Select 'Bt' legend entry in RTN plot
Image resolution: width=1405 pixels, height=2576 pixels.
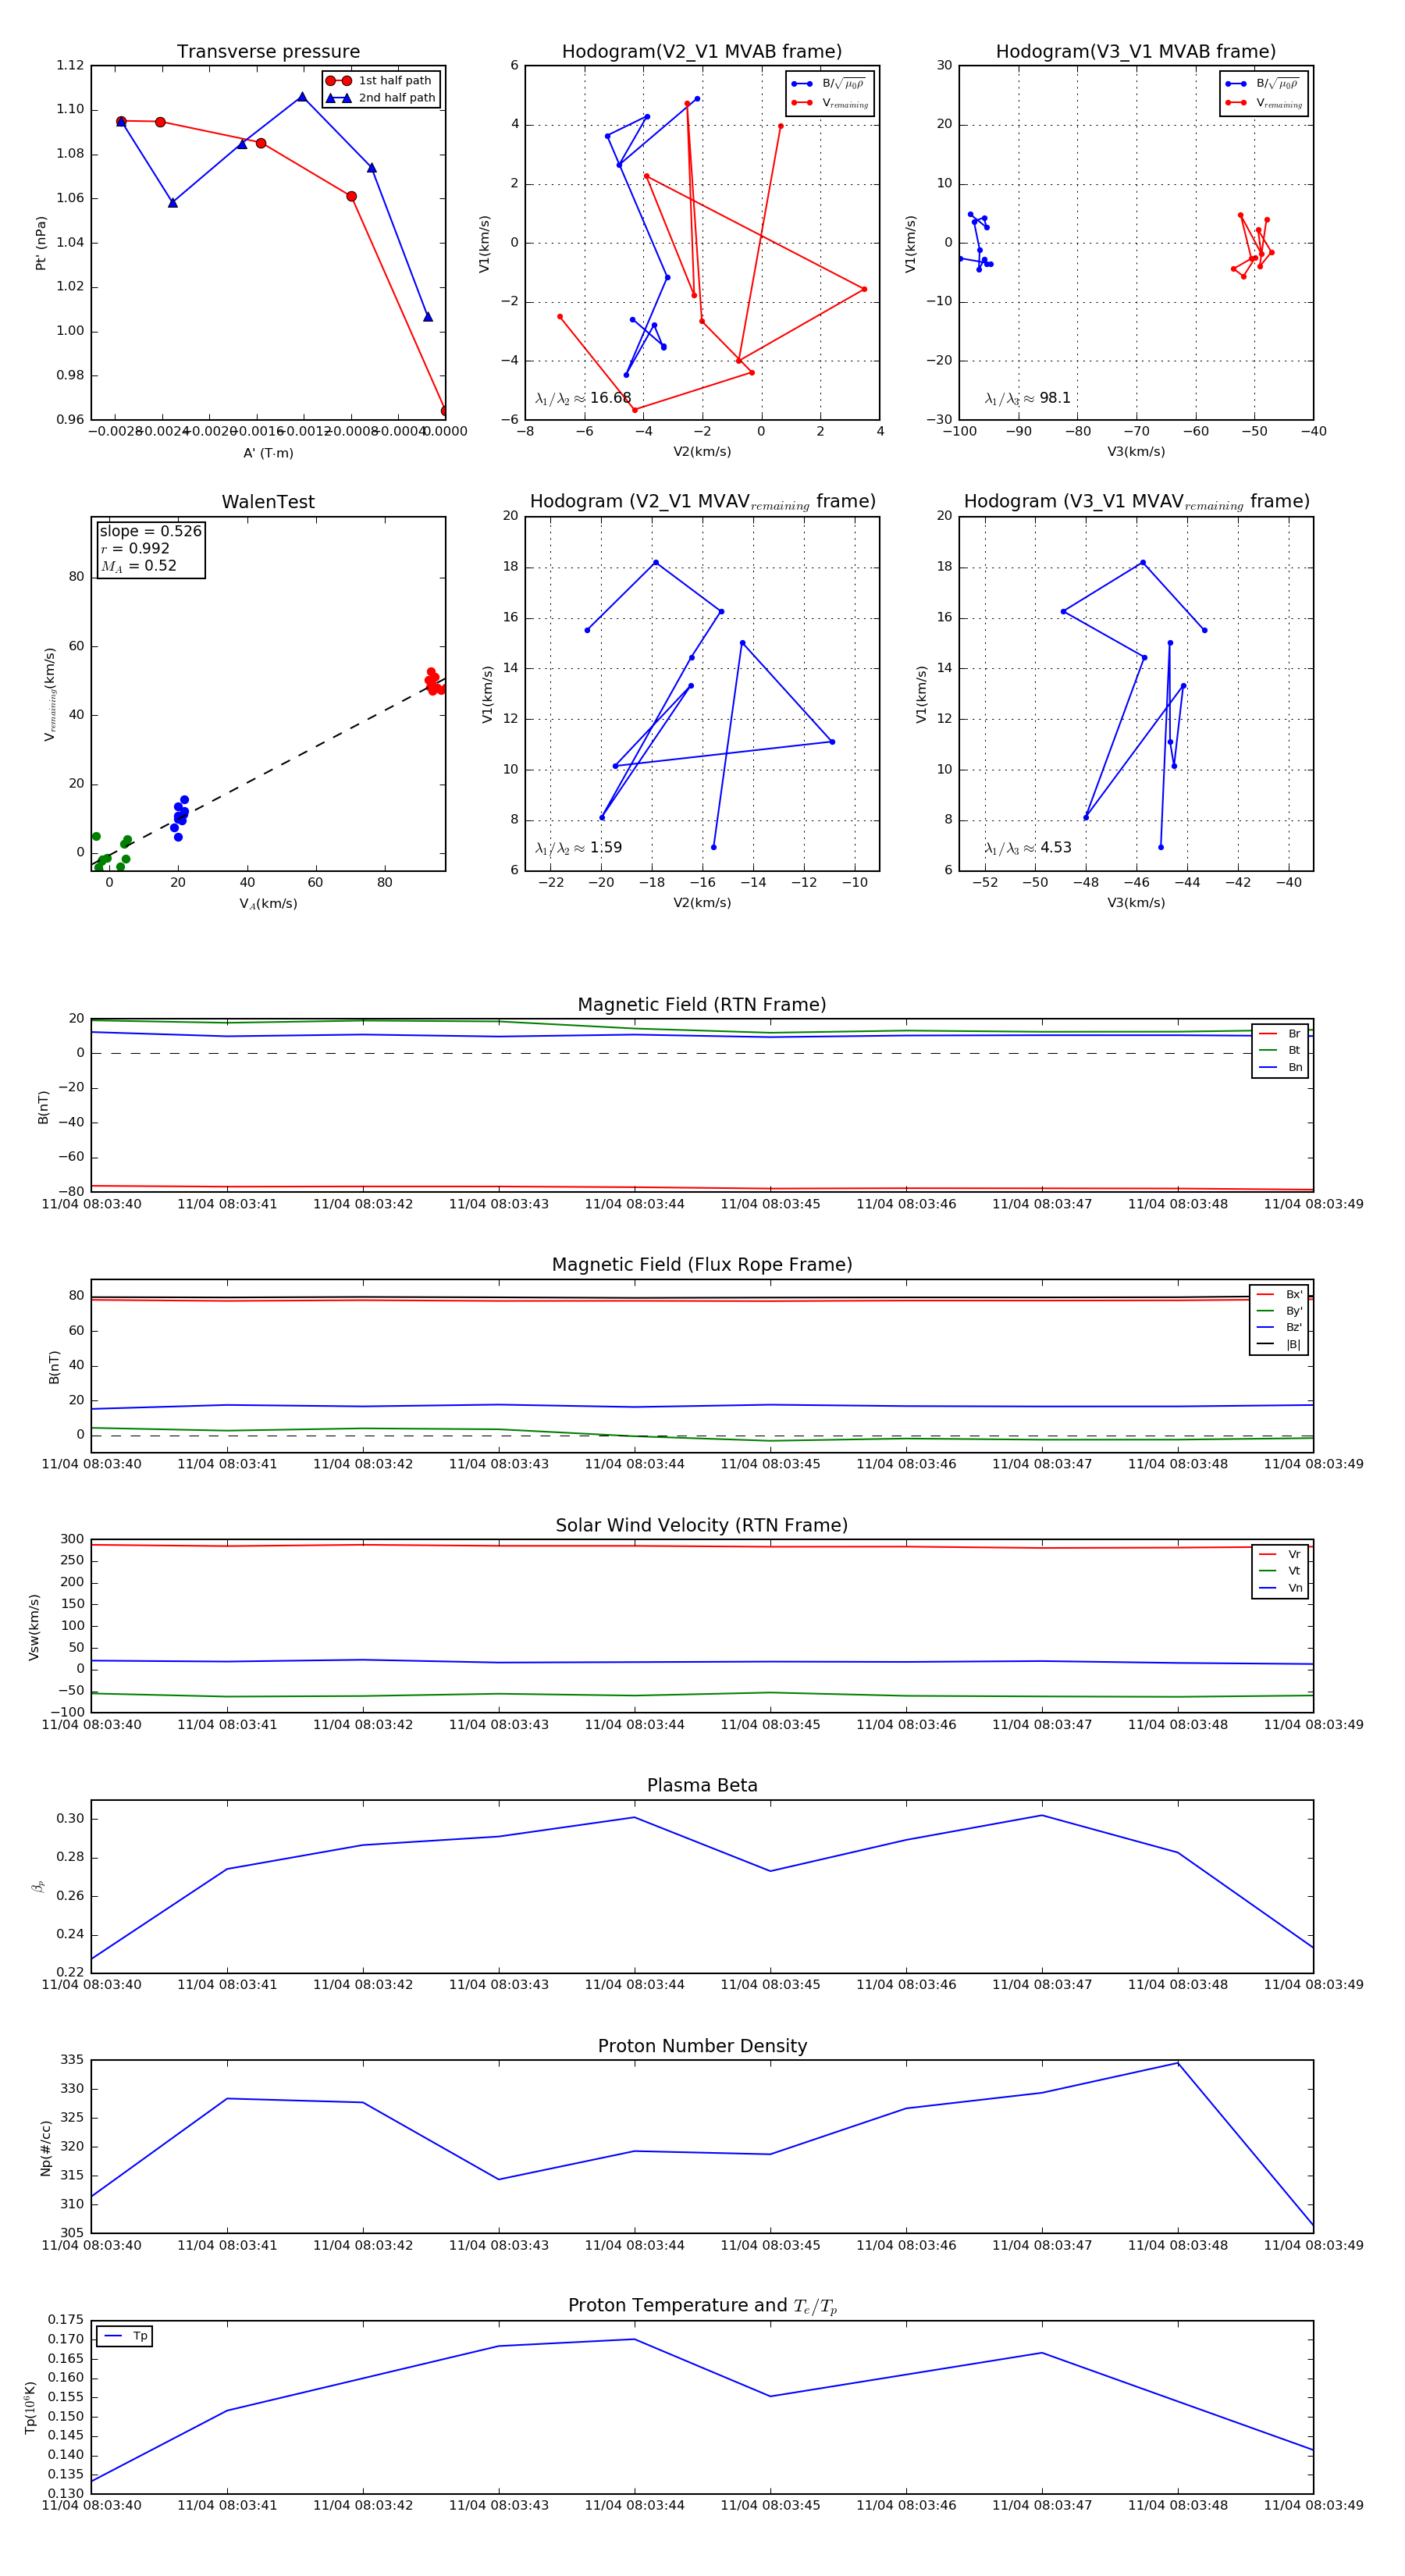[x=1280, y=1050]
